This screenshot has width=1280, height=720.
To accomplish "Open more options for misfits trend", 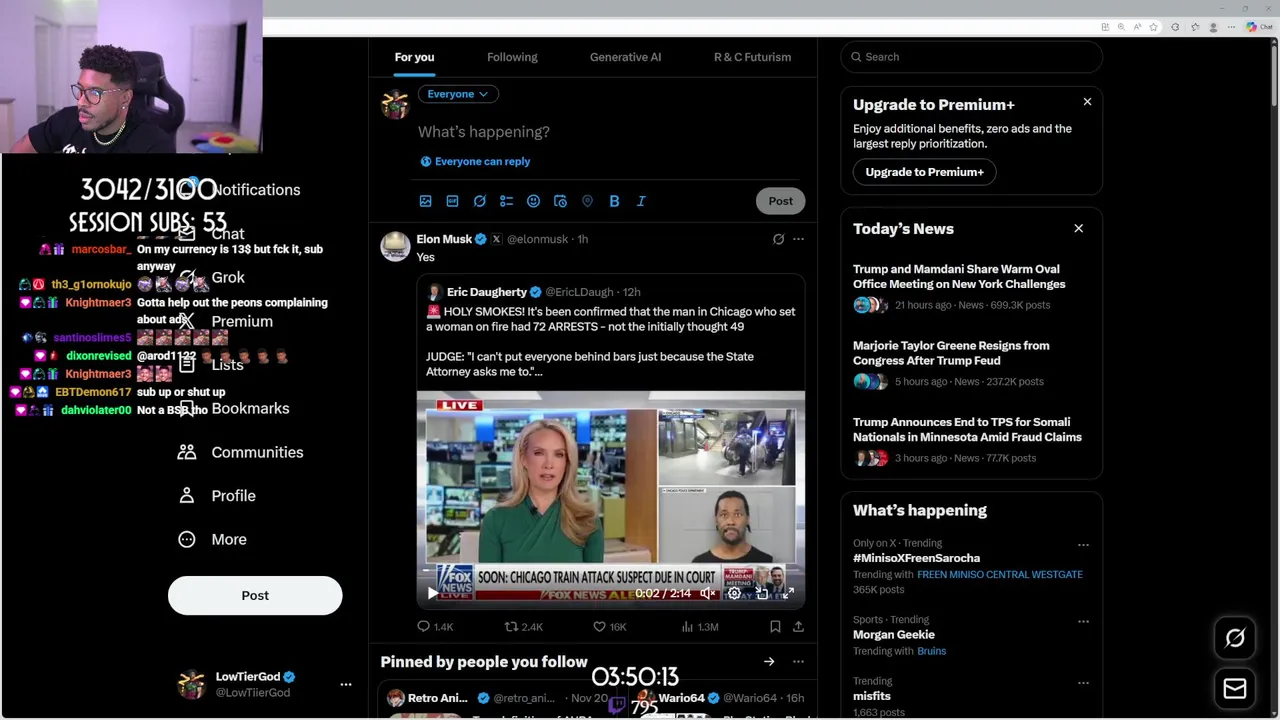I will point(1083,683).
